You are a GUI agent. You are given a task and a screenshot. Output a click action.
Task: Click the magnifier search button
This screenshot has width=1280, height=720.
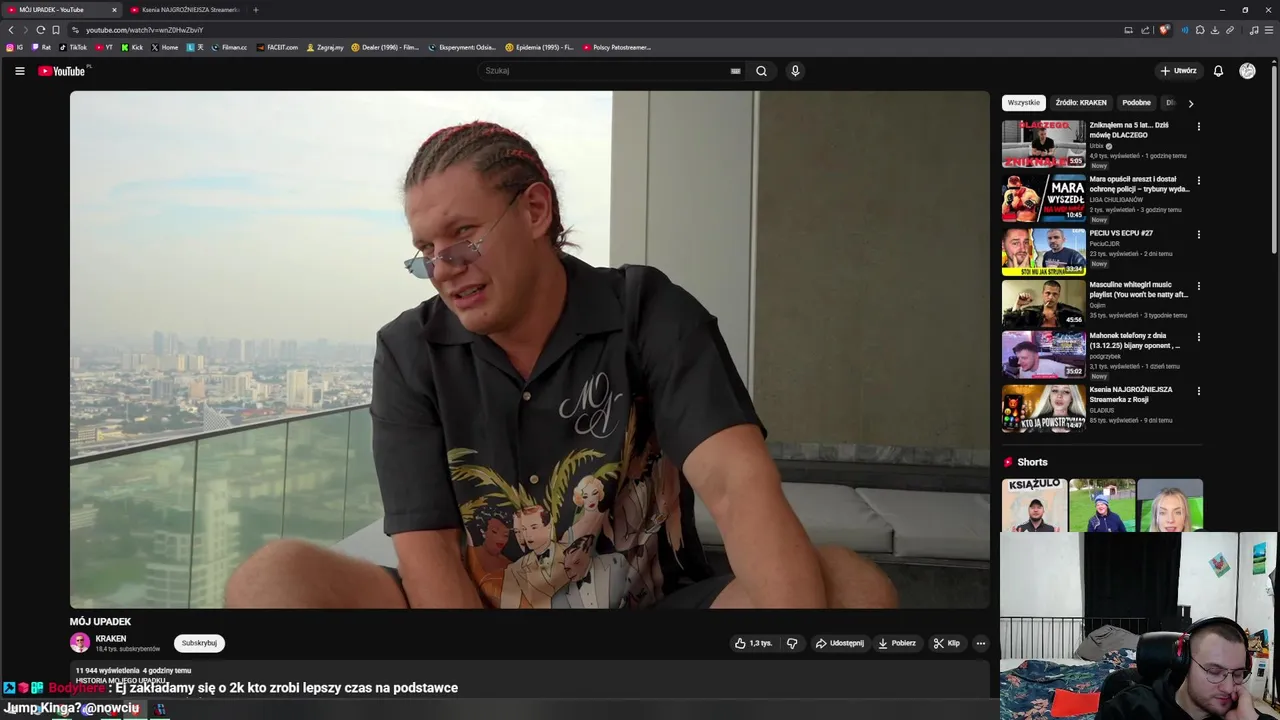point(761,71)
